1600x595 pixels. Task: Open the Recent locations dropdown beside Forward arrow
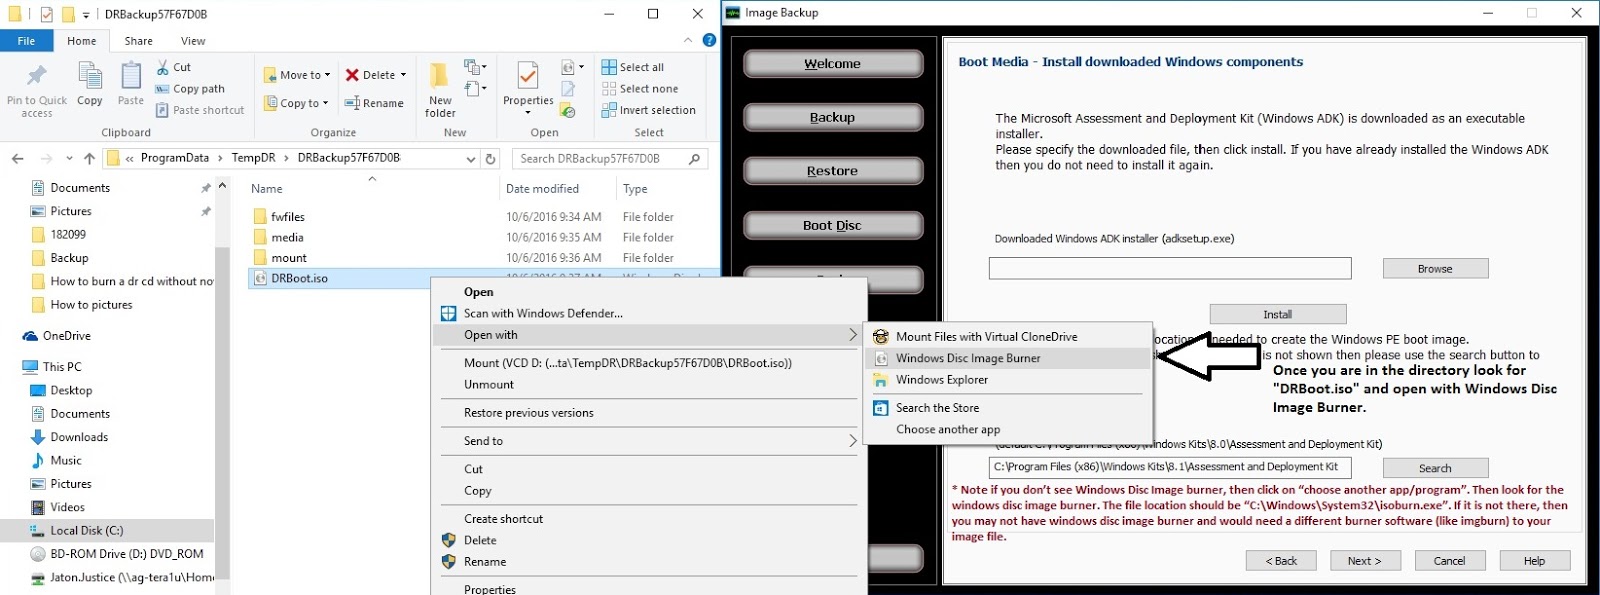(x=69, y=158)
